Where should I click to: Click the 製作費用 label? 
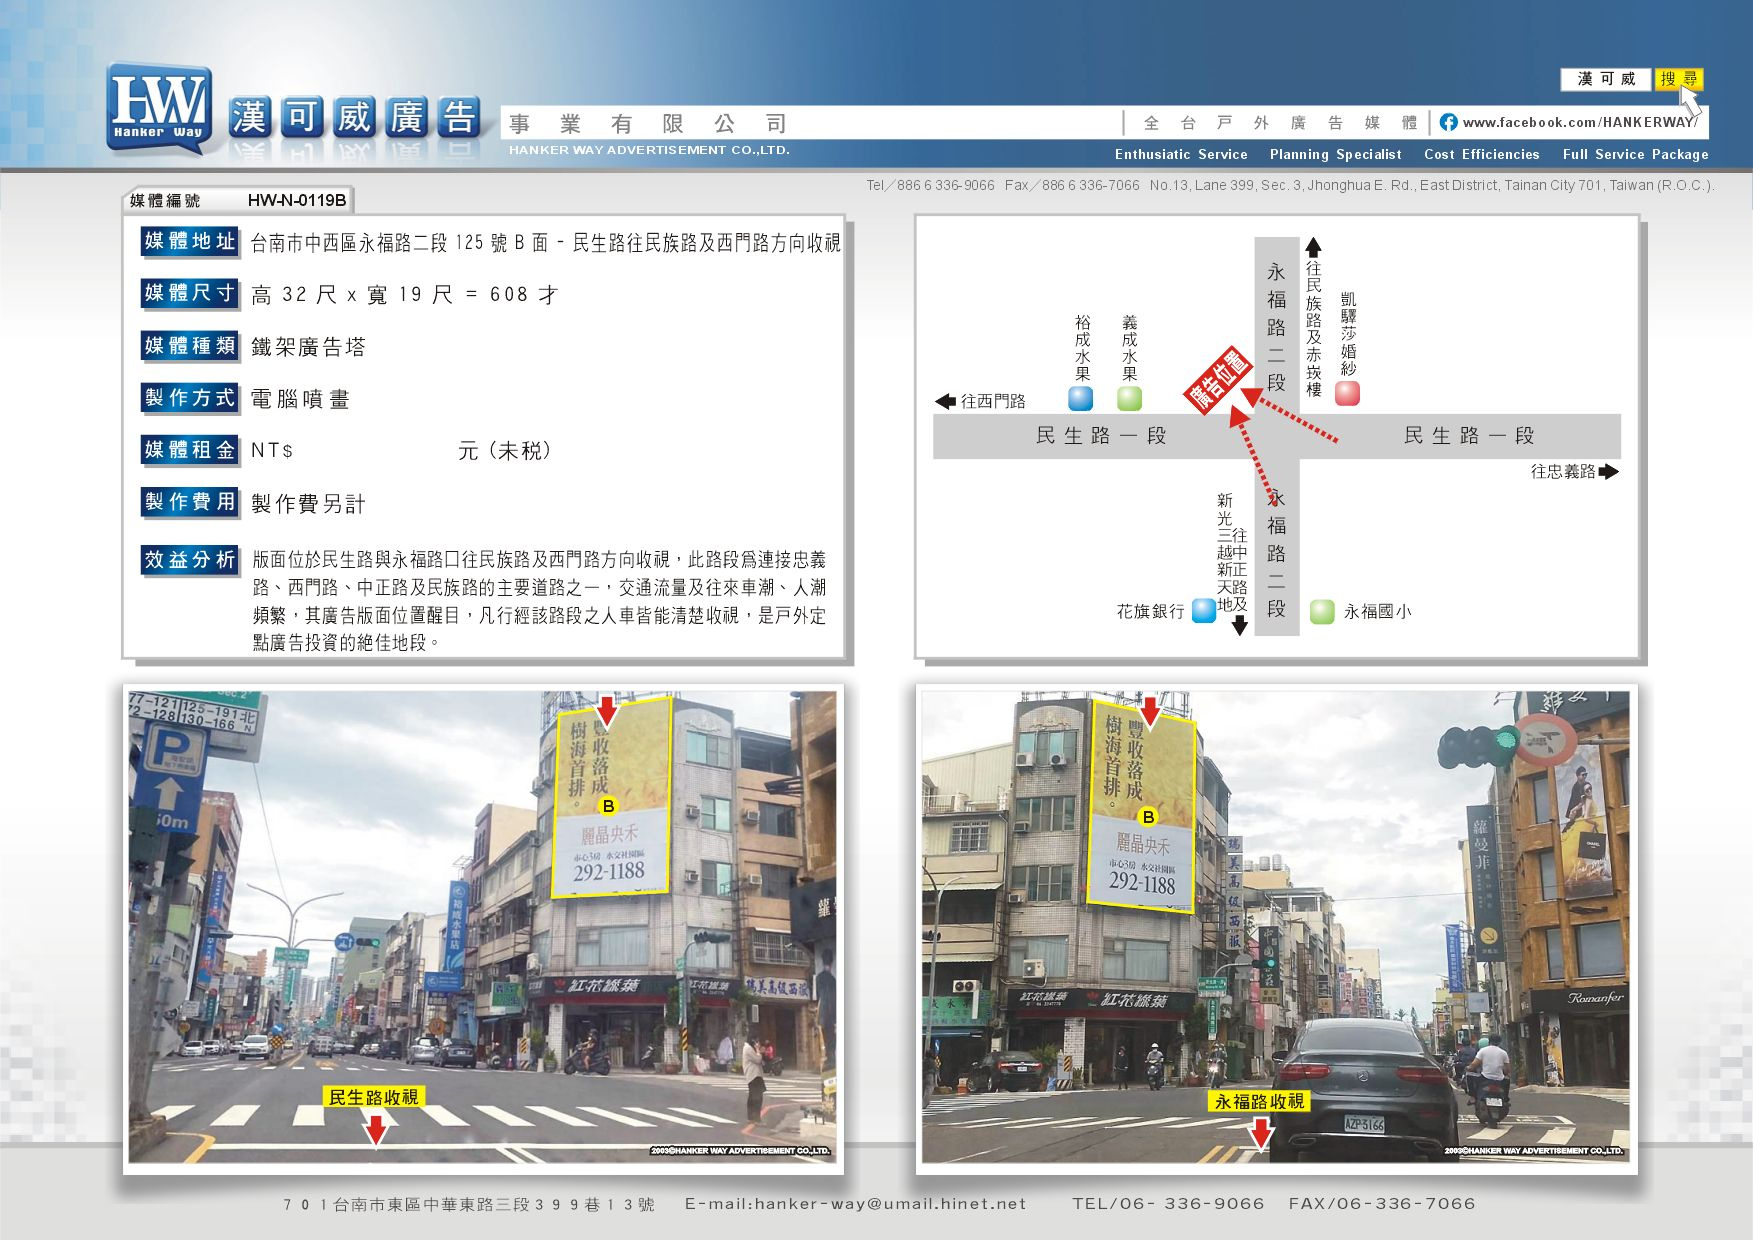189,502
